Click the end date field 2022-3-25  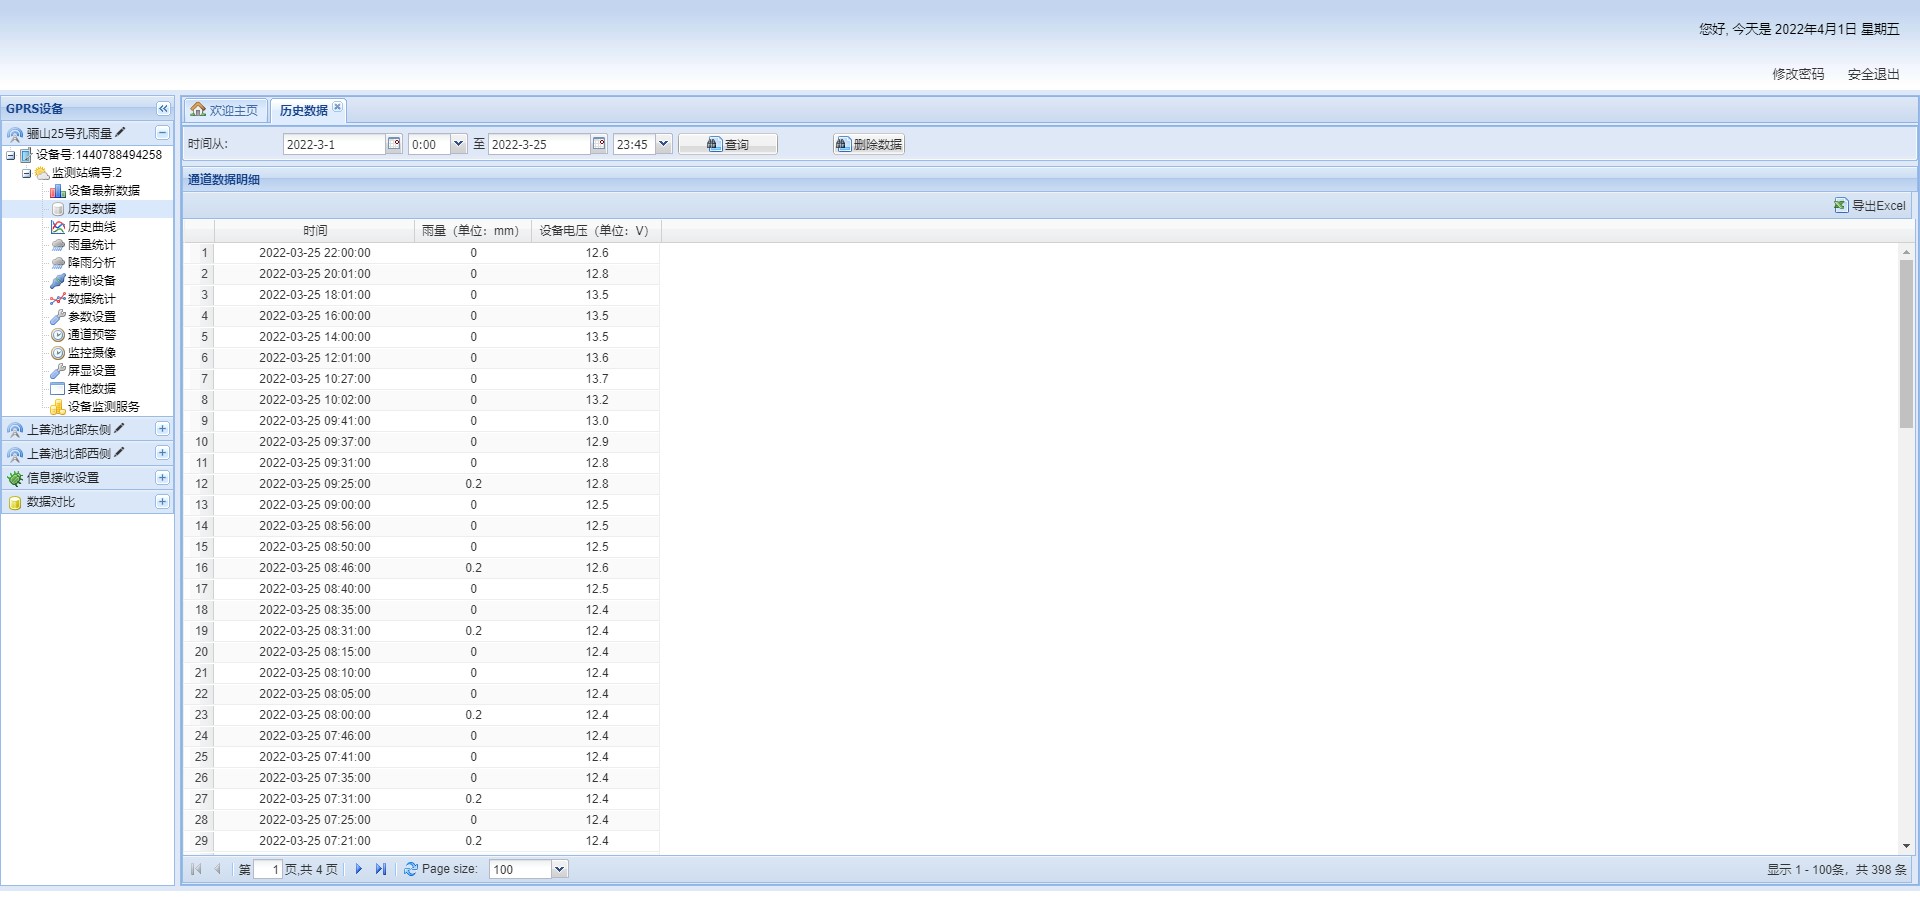coord(539,145)
